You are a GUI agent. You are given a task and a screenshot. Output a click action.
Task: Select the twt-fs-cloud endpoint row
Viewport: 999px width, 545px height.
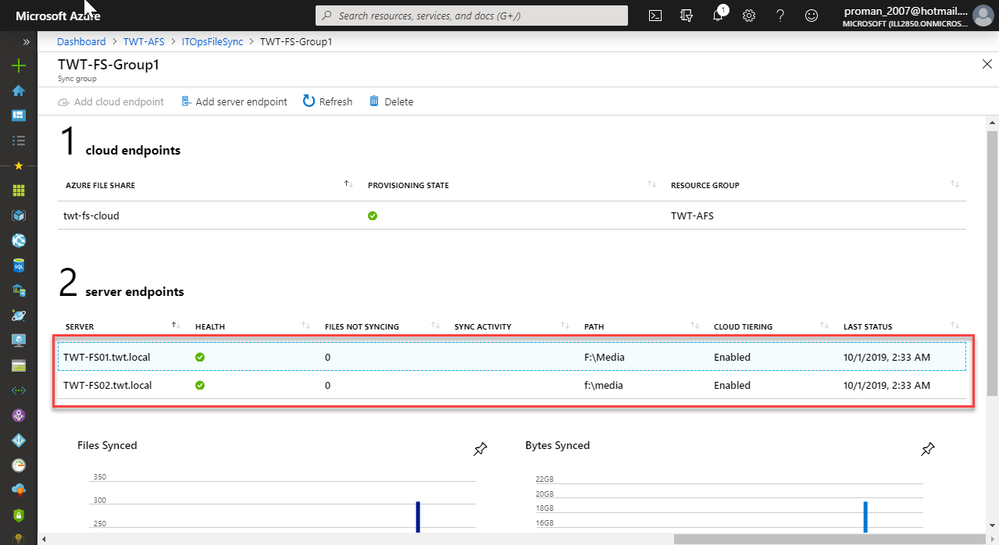point(512,215)
